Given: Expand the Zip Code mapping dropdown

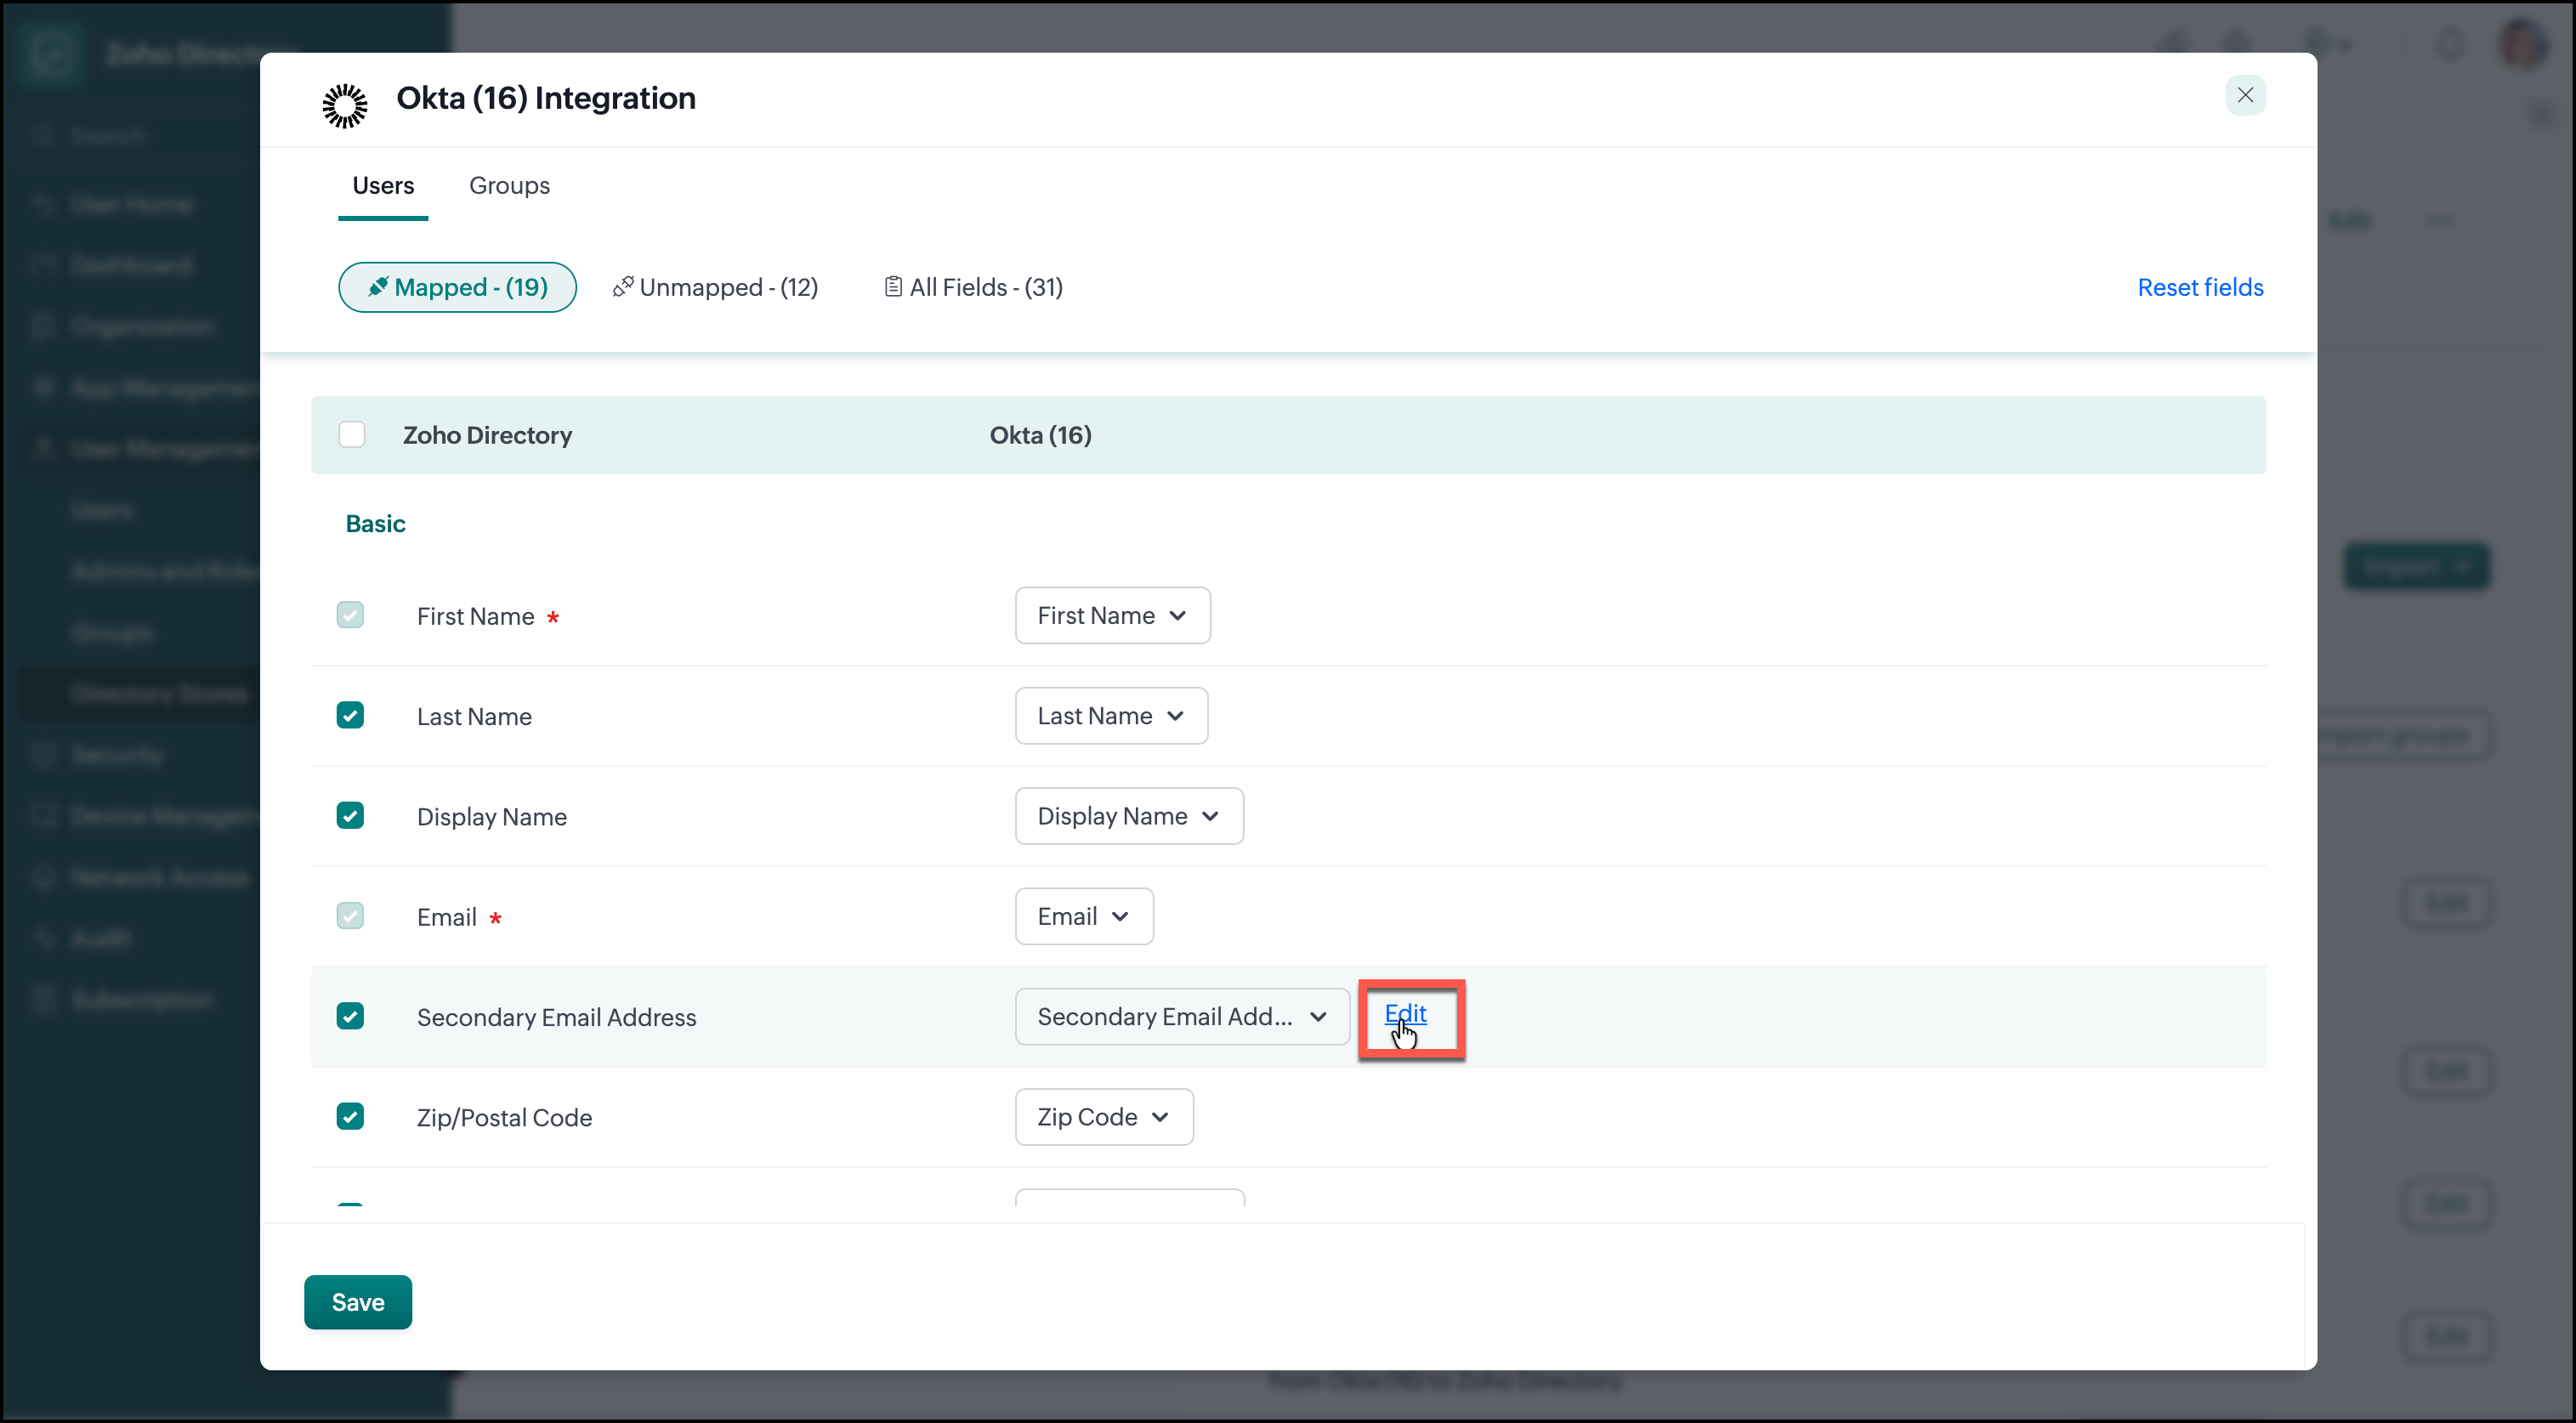Looking at the screenshot, I should point(1104,1117).
